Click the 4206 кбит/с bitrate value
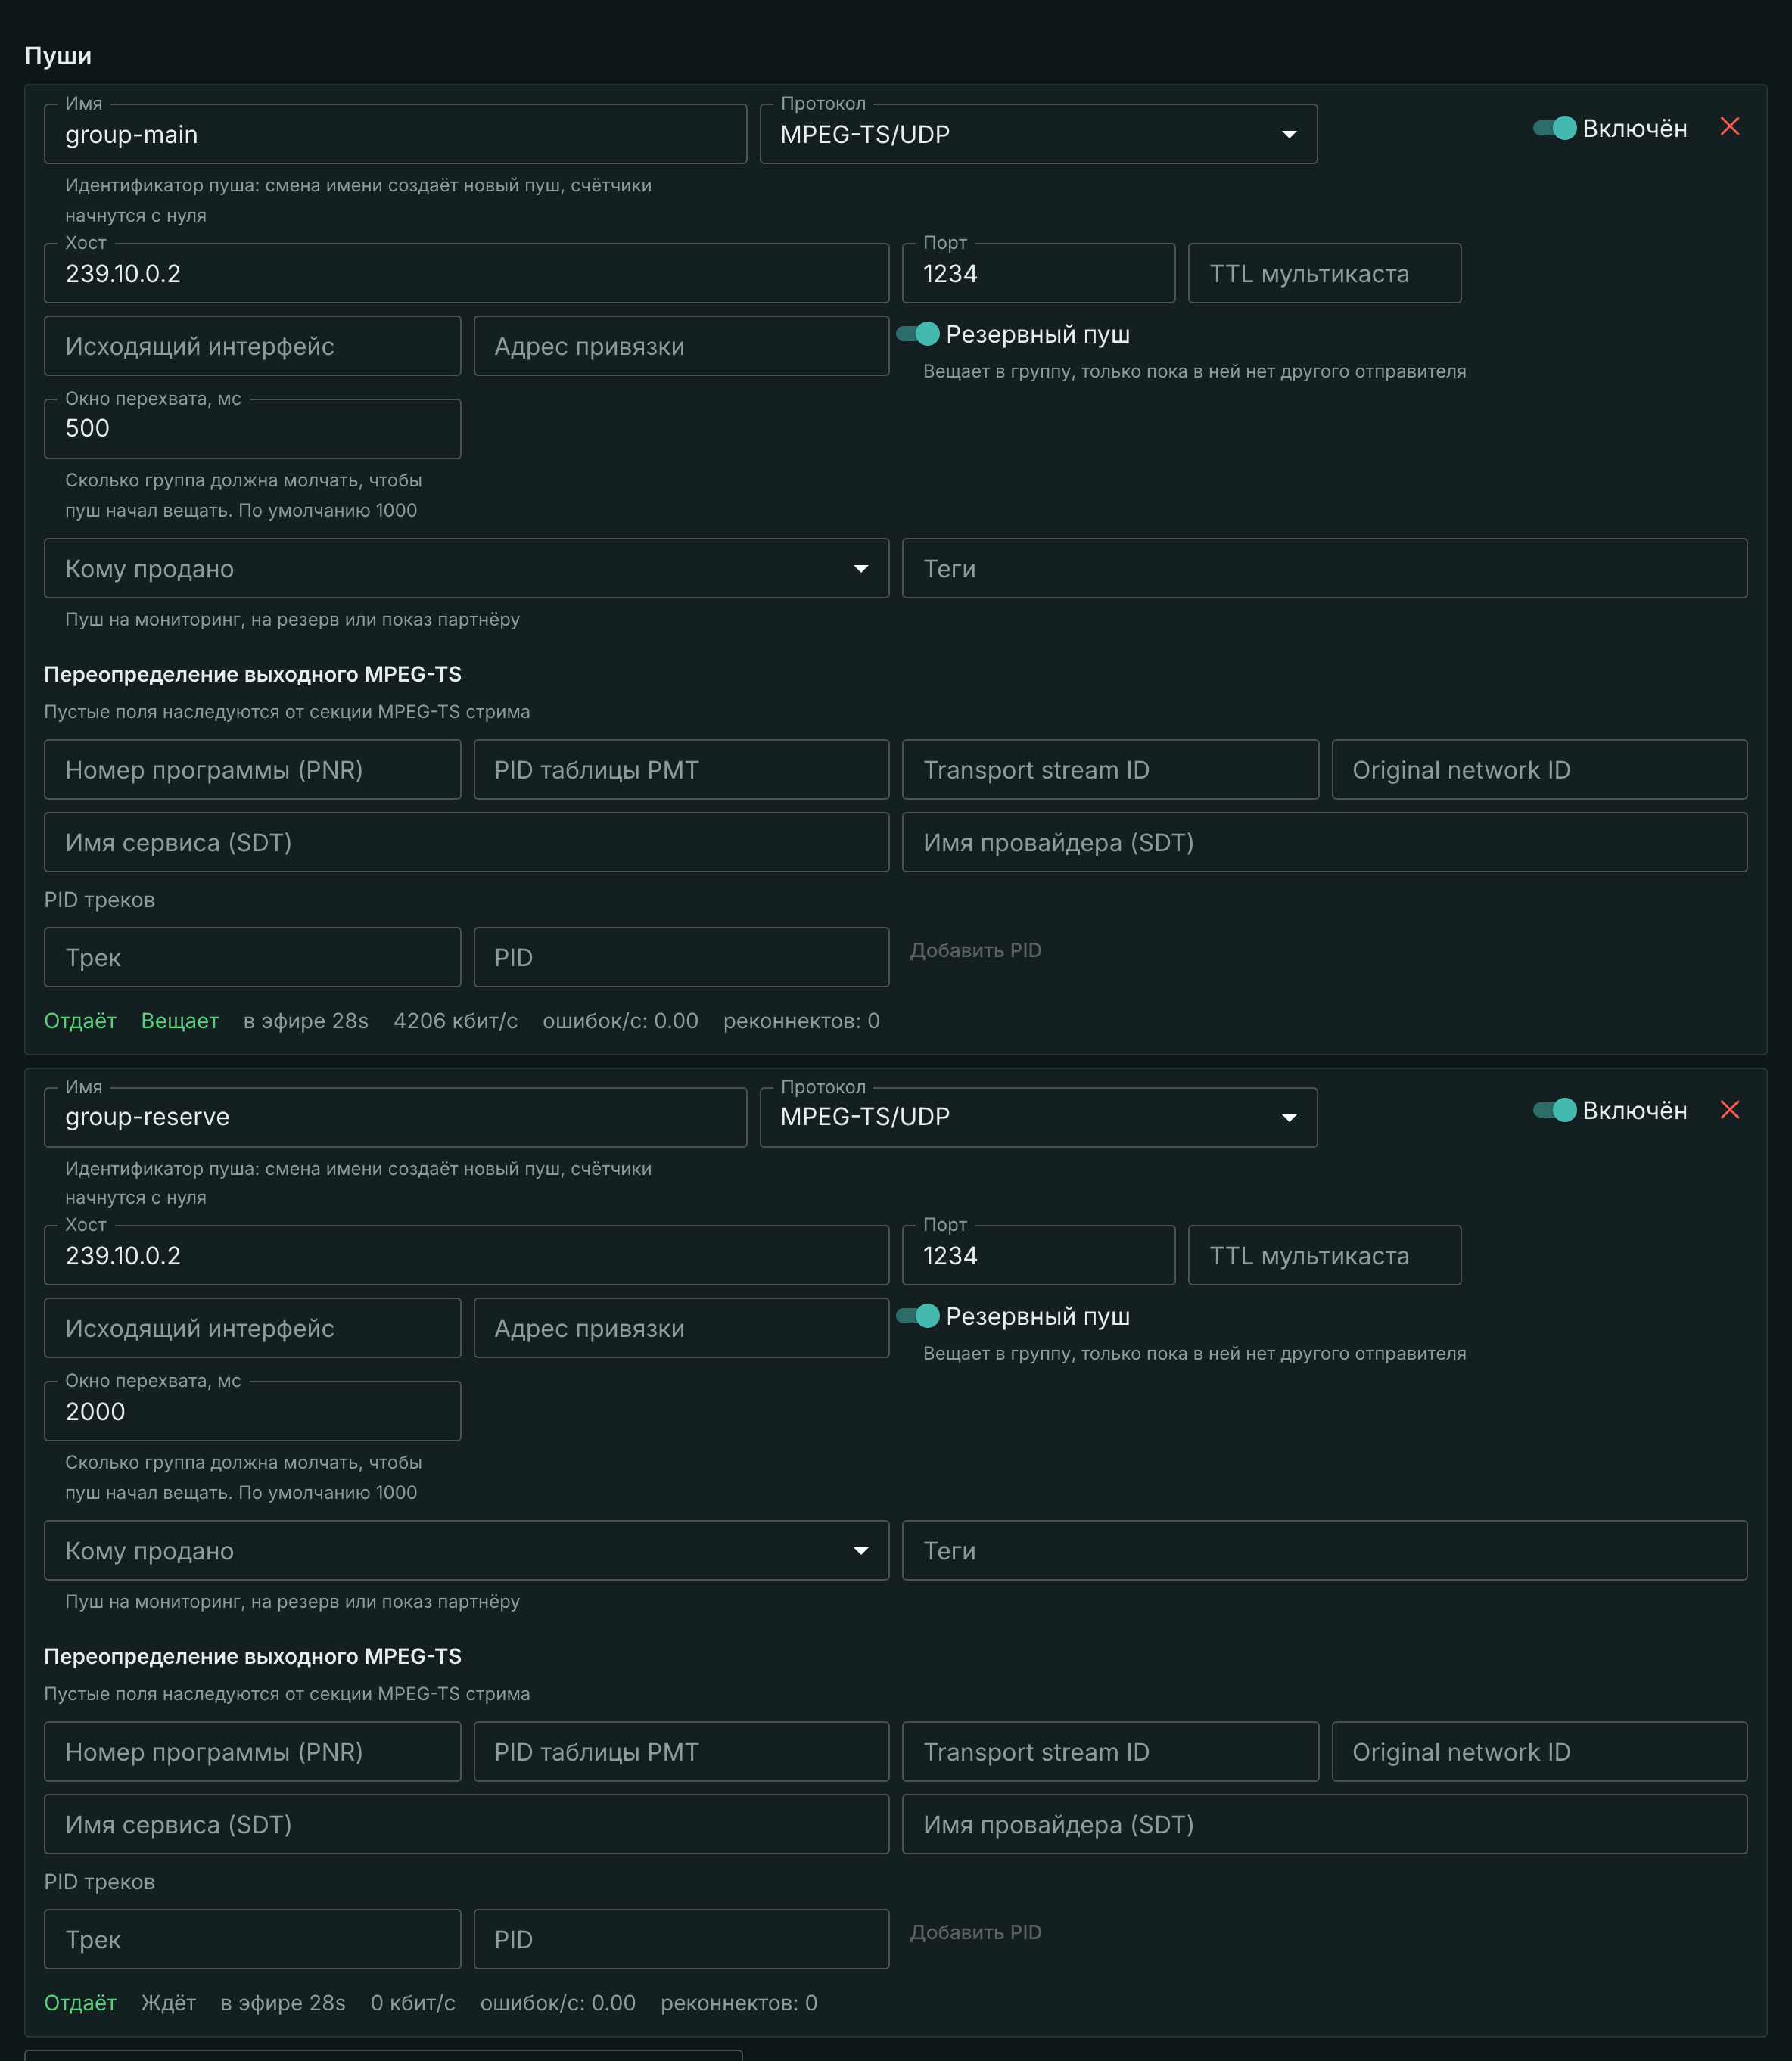This screenshot has width=1792, height=2061. point(455,1021)
